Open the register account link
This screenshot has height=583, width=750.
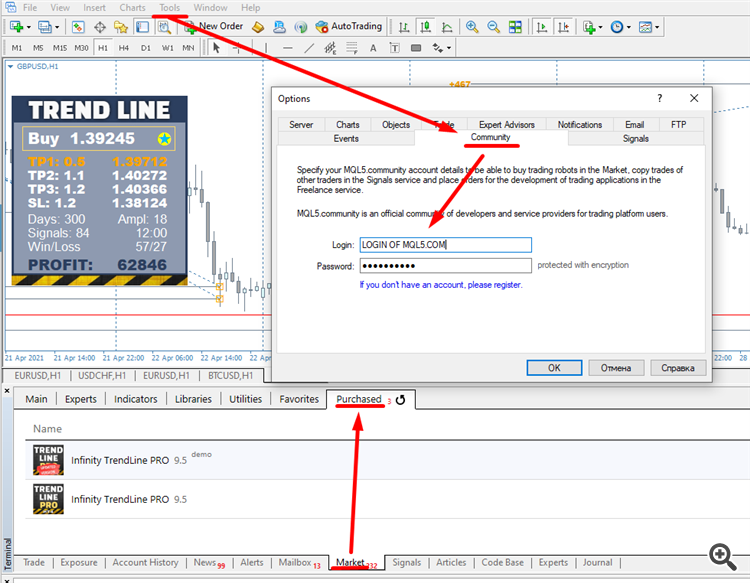pyautogui.click(x=441, y=285)
